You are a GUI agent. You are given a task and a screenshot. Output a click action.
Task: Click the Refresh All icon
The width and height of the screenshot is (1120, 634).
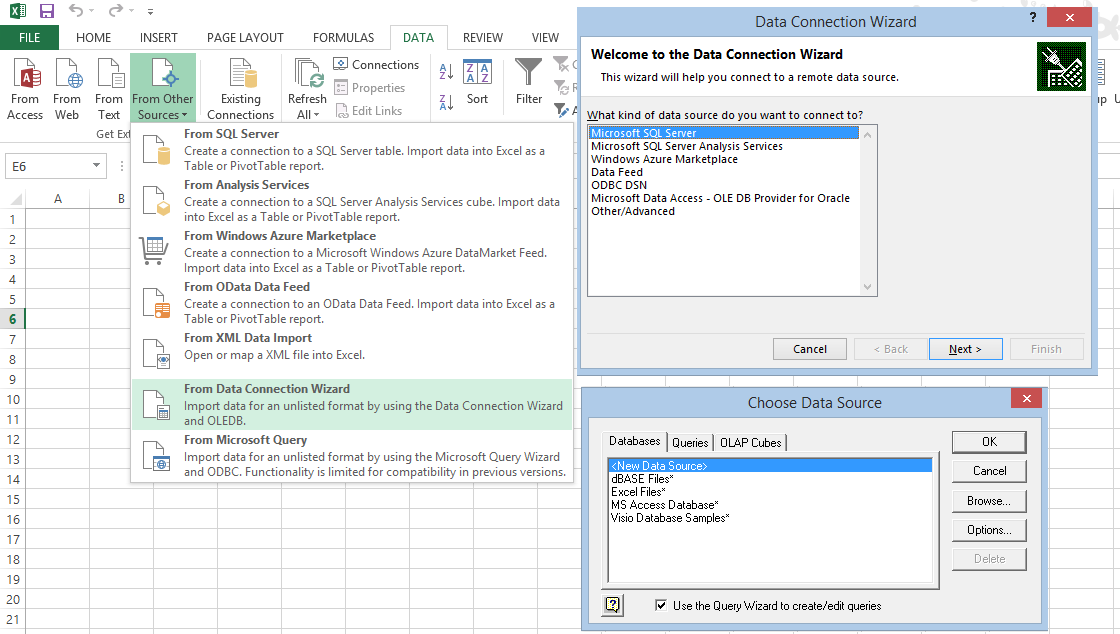tap(307, 89)
